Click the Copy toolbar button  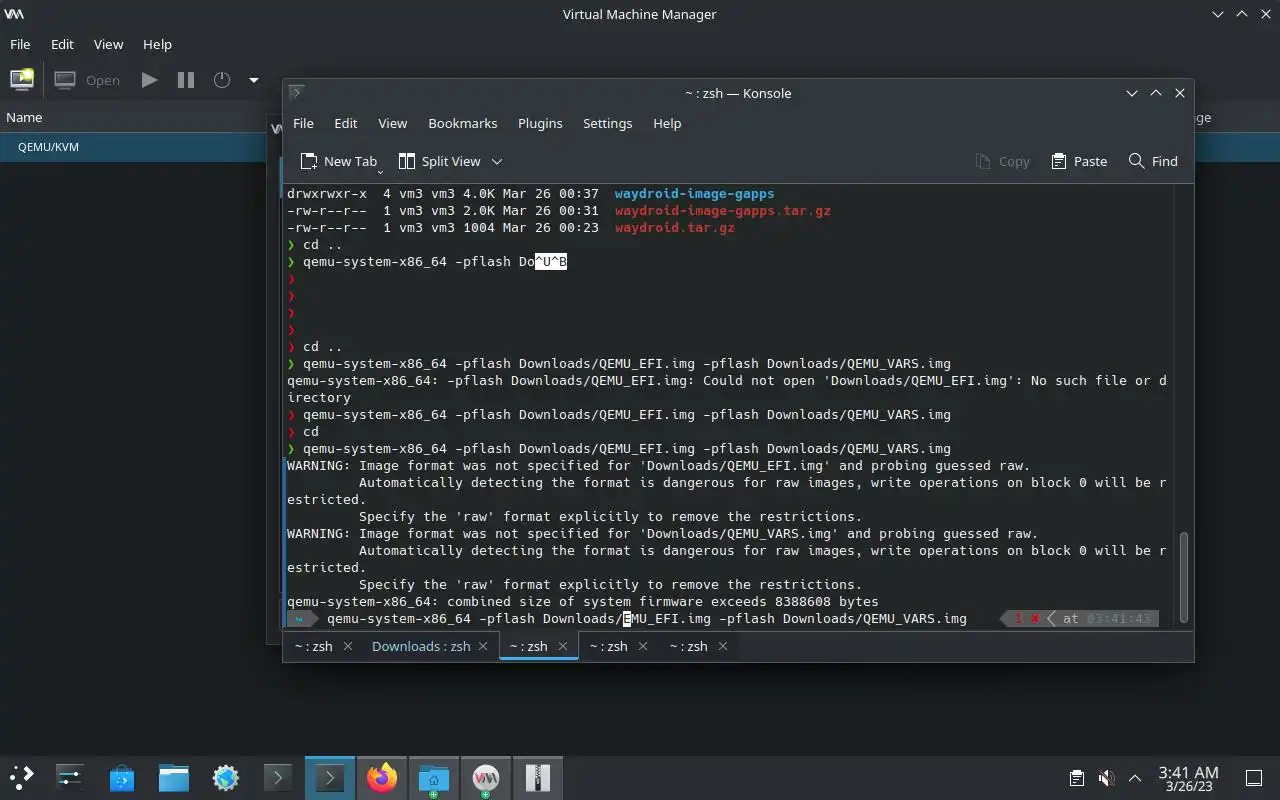pos(1002,161)
